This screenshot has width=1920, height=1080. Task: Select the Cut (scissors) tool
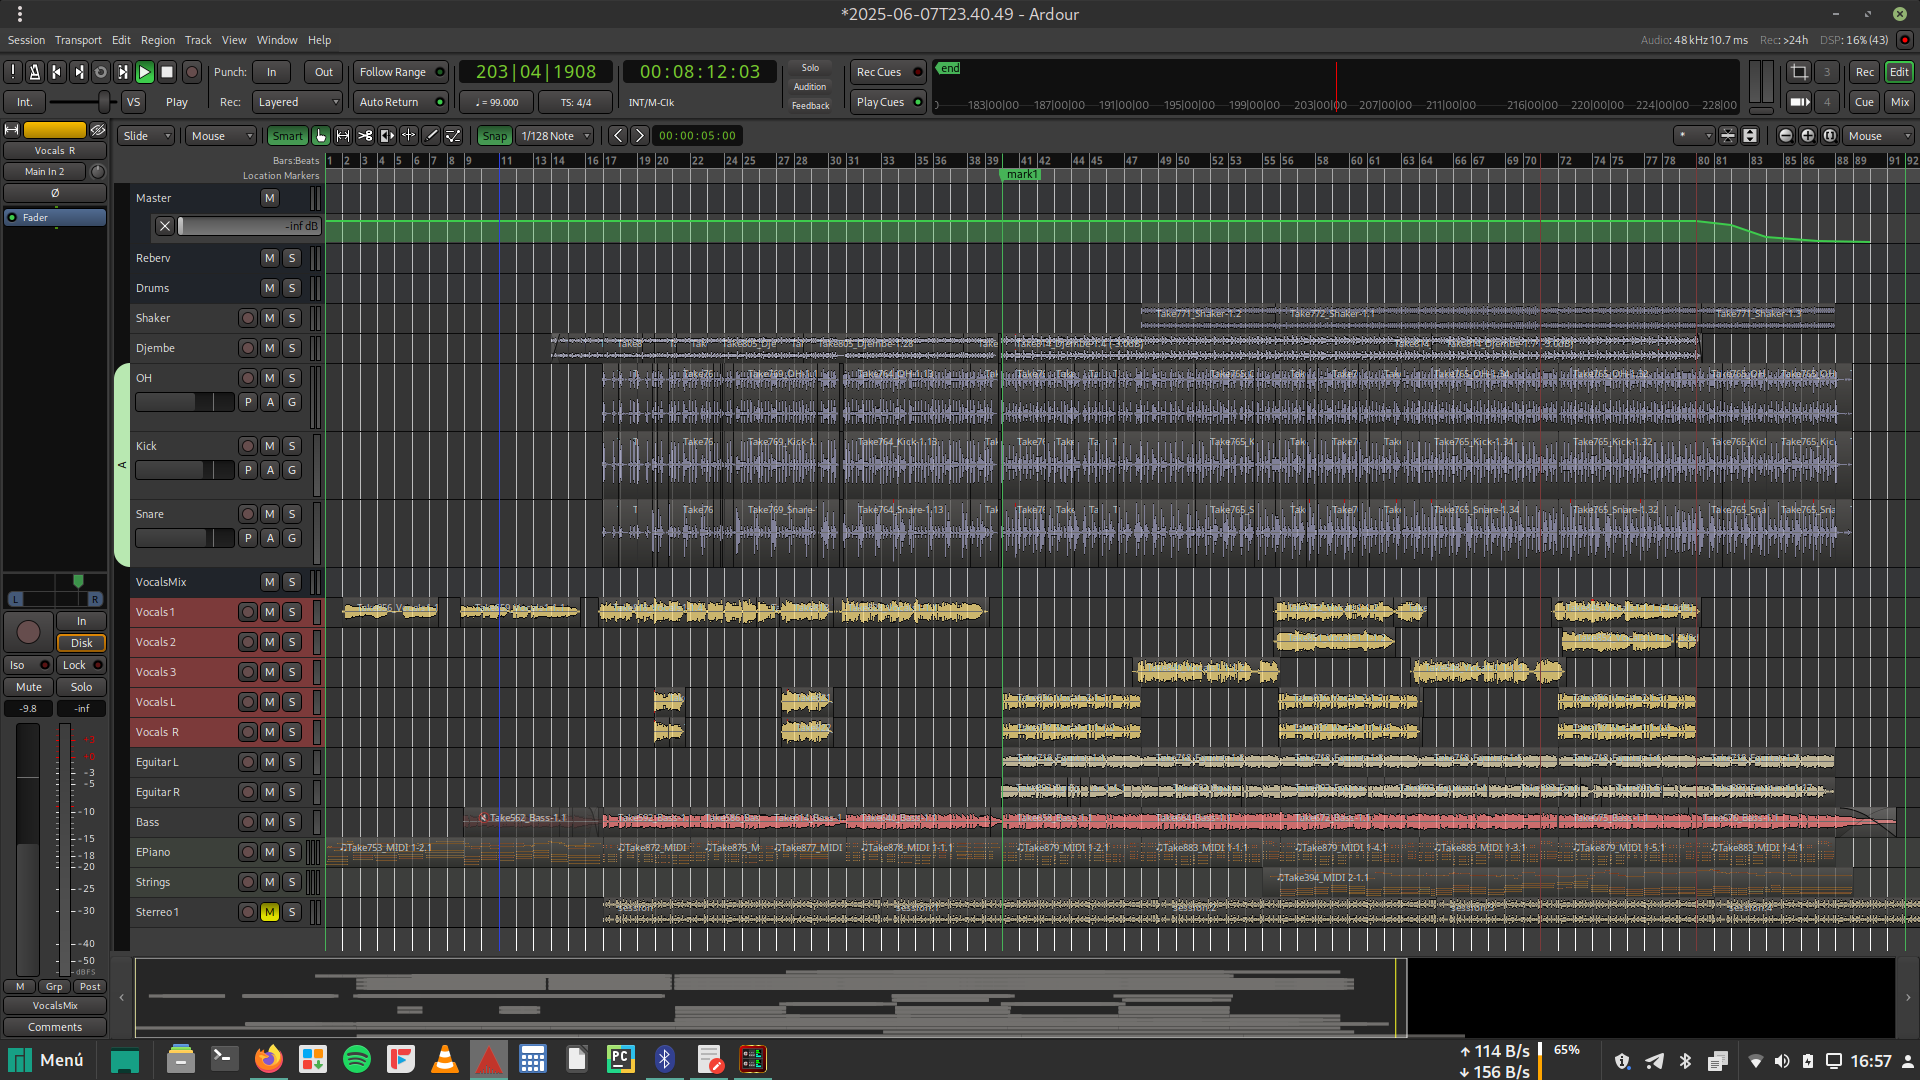[365, 136]
